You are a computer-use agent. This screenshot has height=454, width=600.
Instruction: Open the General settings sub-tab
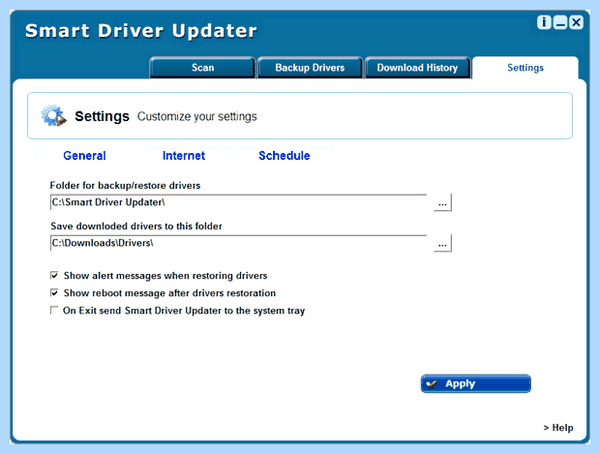coord(85,155)
